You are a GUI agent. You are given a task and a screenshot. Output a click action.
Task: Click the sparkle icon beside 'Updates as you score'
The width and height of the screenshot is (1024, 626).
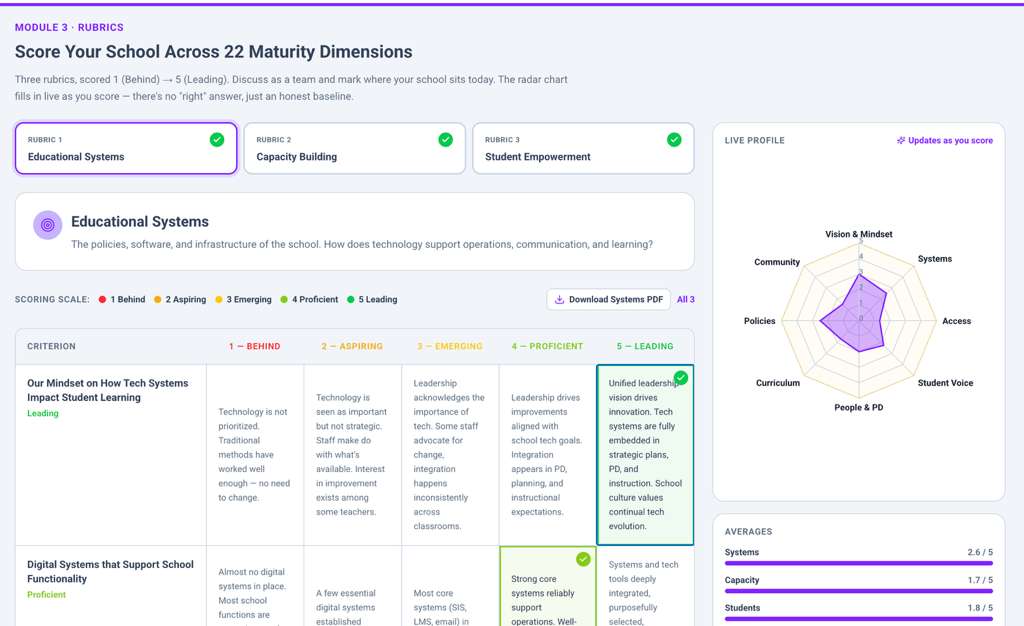tap(901, 140)
